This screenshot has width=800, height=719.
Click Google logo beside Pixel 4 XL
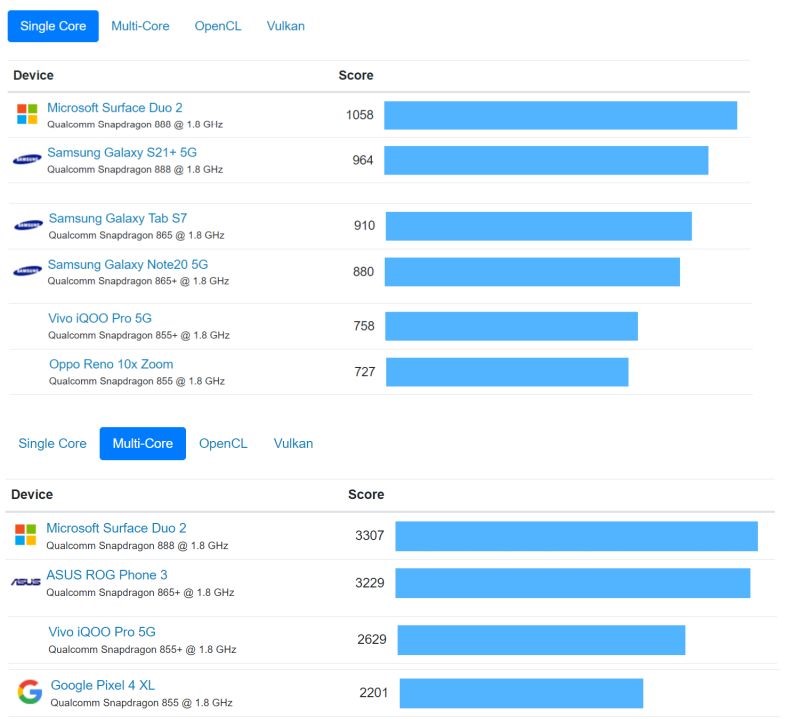(30, 691)
